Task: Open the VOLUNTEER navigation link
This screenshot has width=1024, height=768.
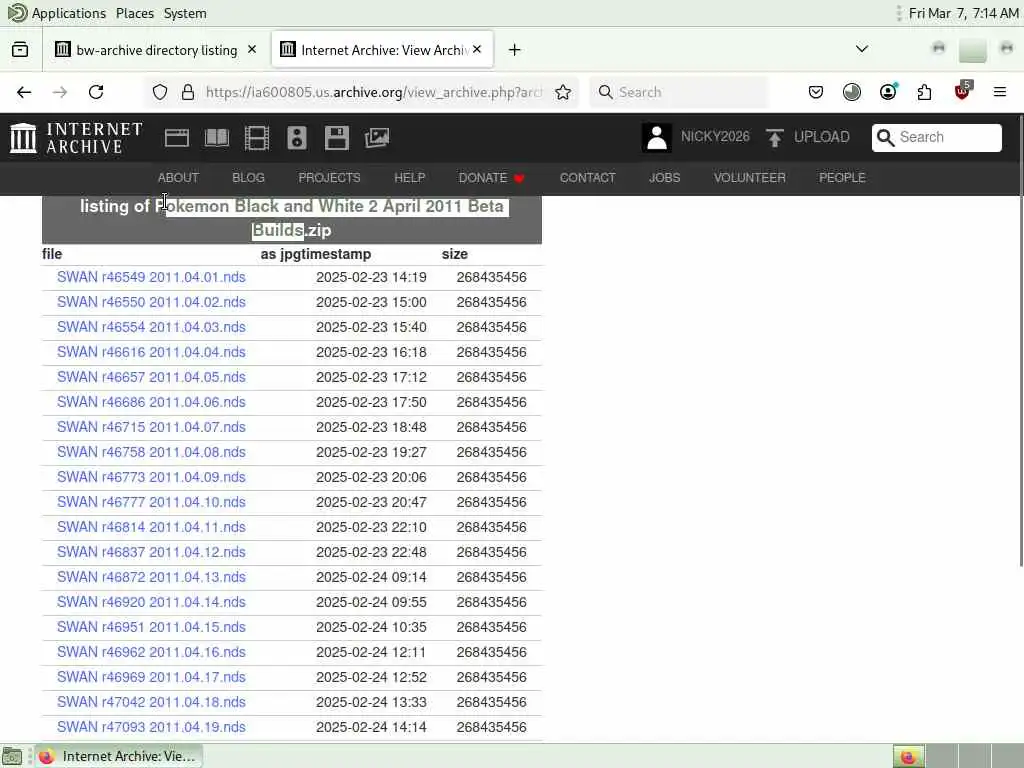Action: tap(750, 178)
